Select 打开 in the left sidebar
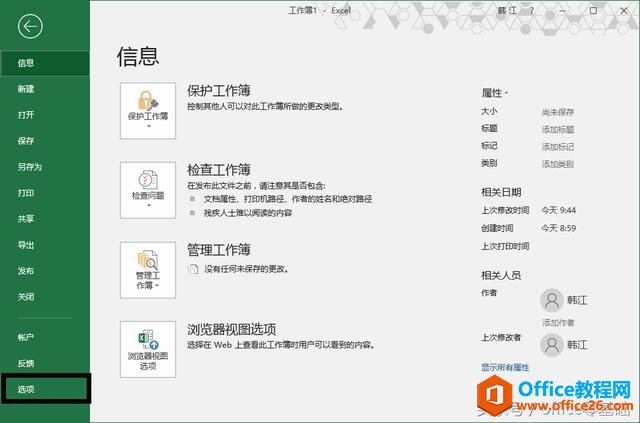This screenshot has width=640, height=423. (26, 115)
